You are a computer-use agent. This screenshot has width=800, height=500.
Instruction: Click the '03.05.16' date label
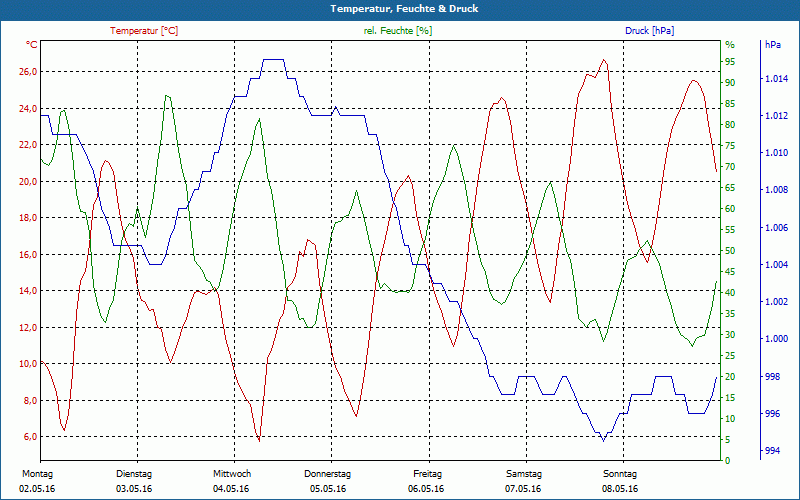click(x=134, y=489)
